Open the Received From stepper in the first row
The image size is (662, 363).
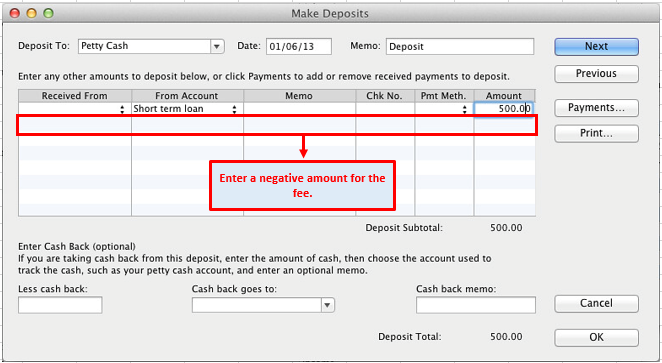tap(122, 109)
